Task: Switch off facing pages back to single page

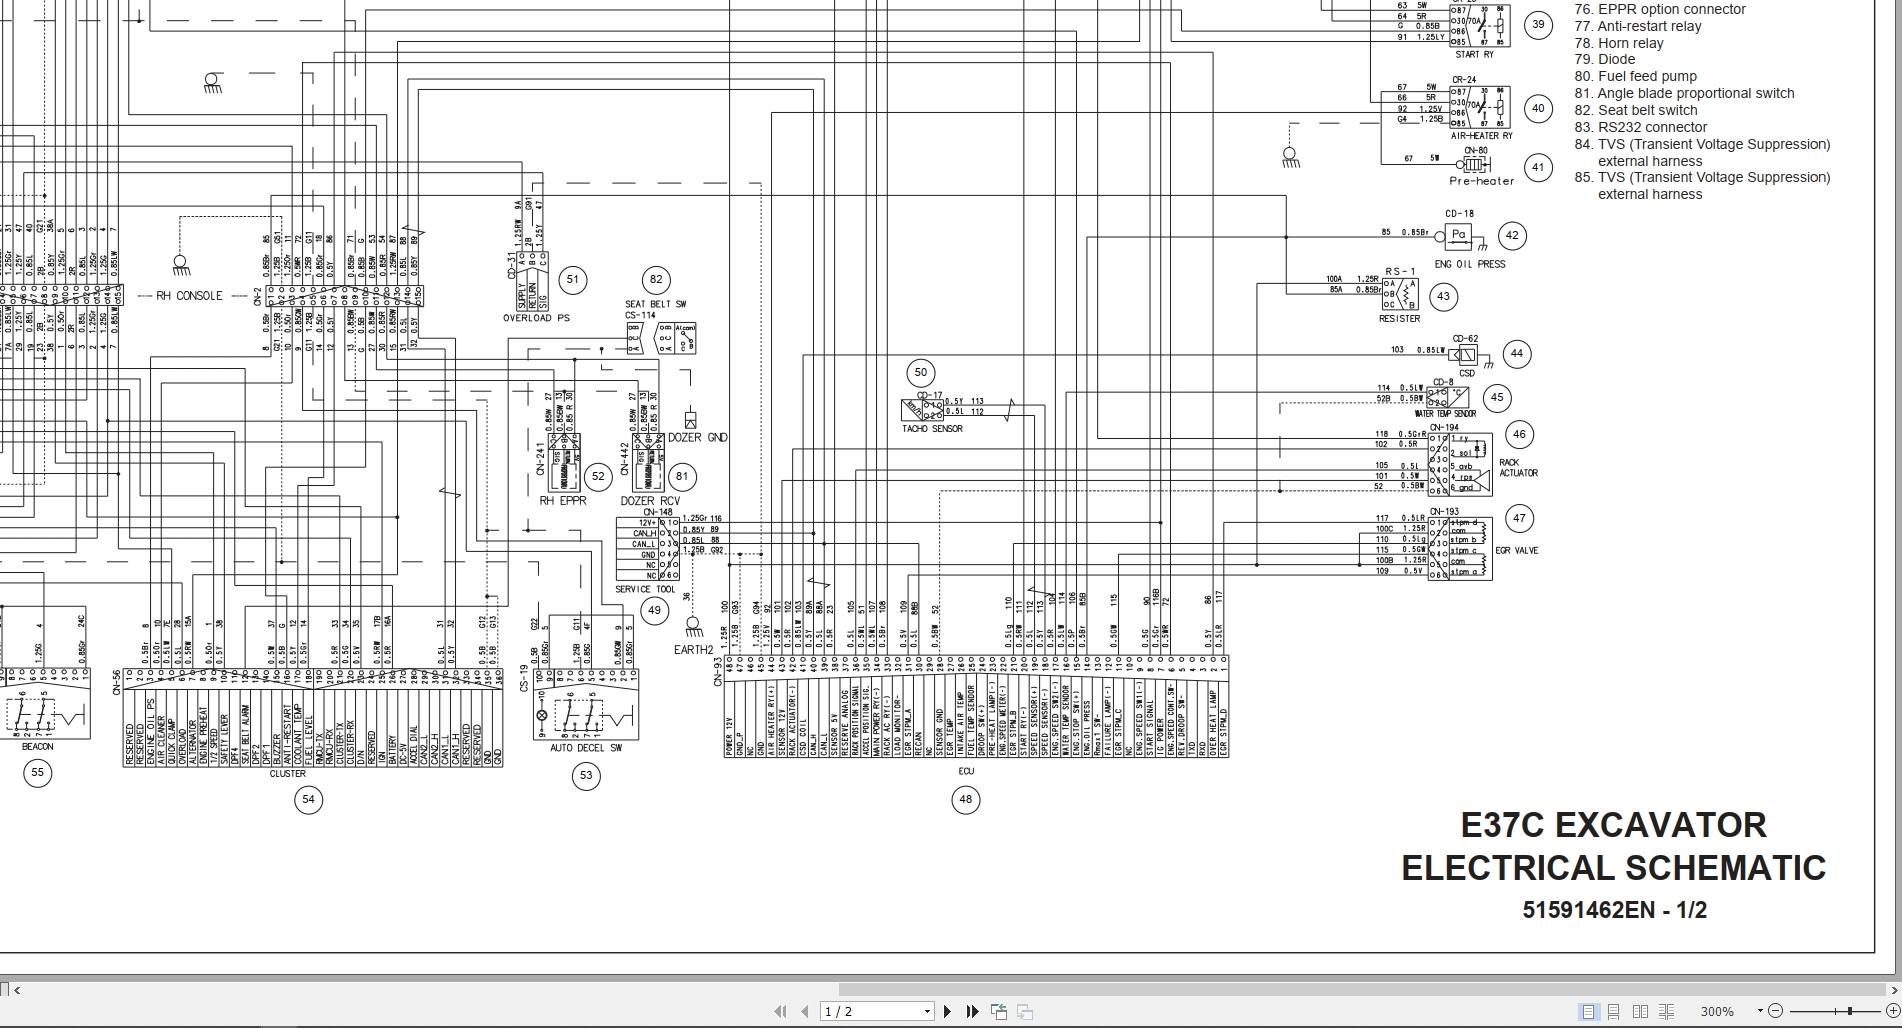Action: tap(1588, 1012)
